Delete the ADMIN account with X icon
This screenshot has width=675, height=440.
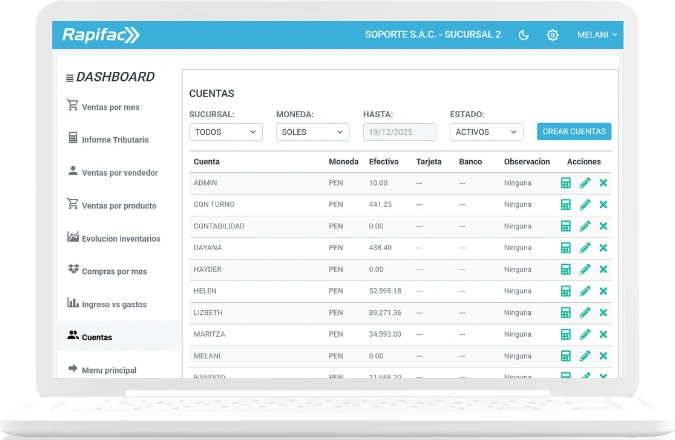tap(603, 183)
